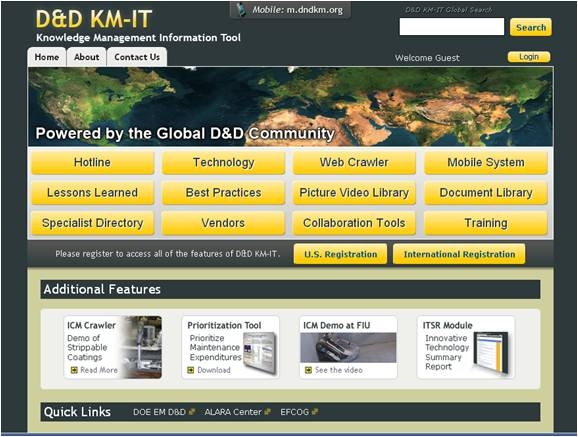
Task: Click the ICM Crawler photo thumbnail
Action: click(143, 347)
